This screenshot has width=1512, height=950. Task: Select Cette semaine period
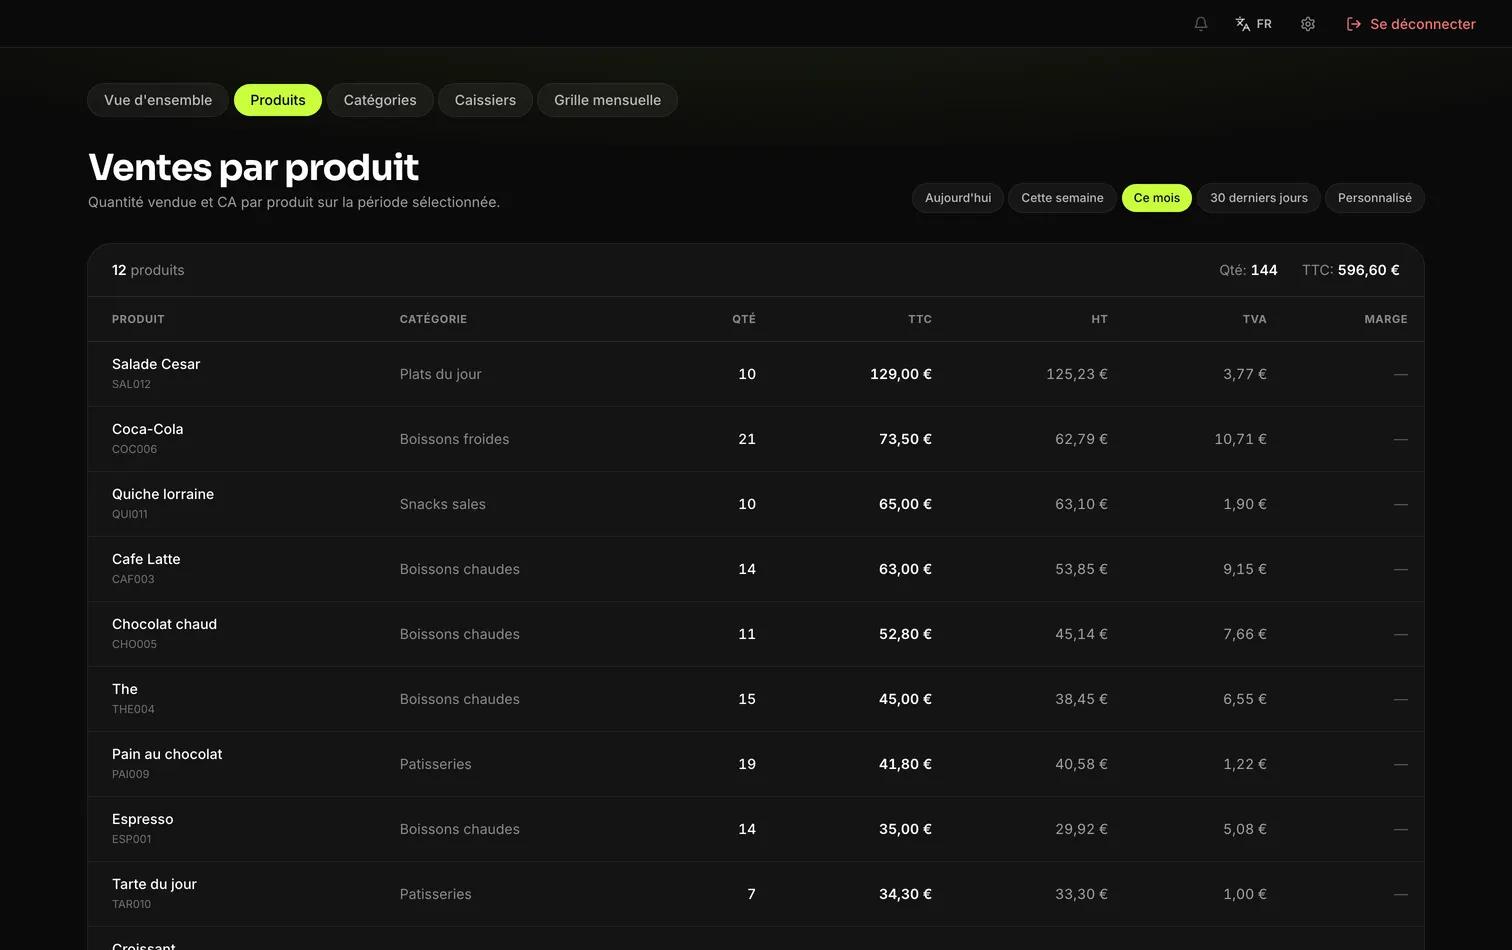pyautogui.click(x=1062, y=198)
